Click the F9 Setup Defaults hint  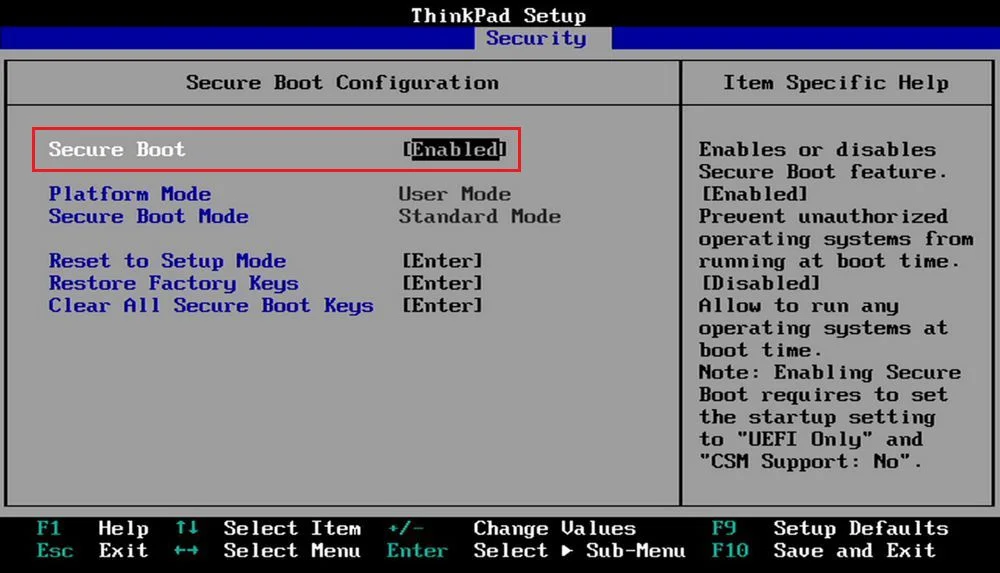830,528
